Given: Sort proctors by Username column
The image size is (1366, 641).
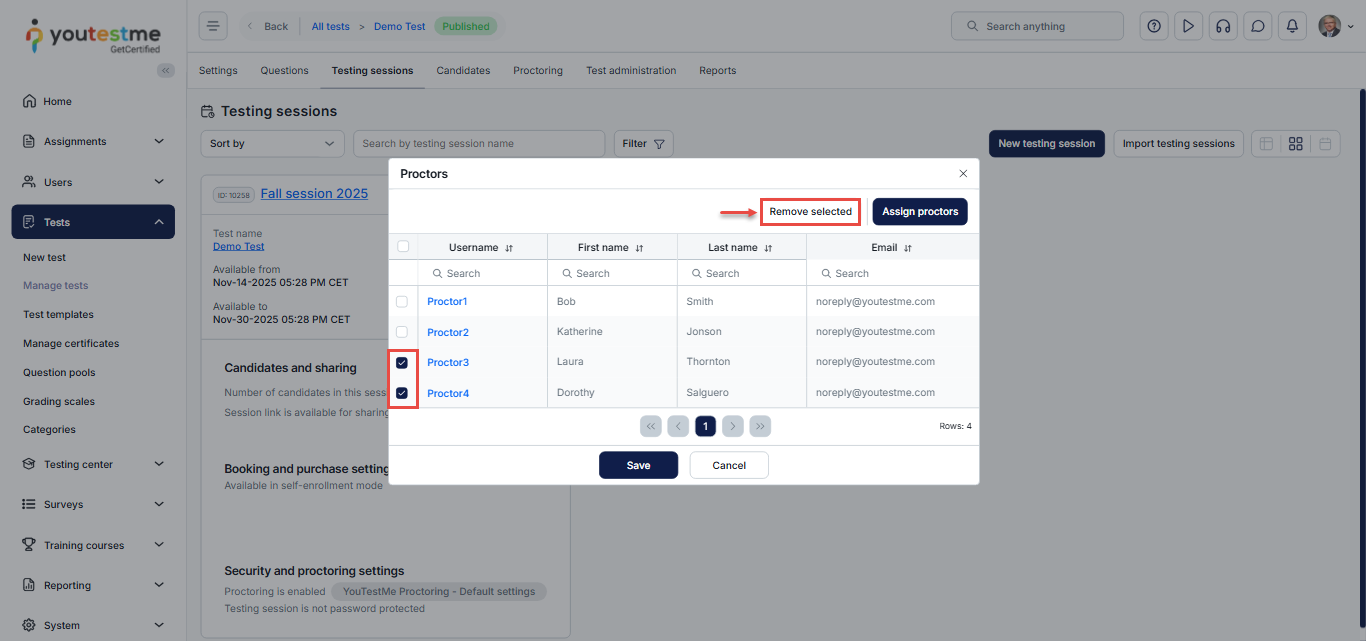Looking at the screenshot, I should (x=509, y=248).
